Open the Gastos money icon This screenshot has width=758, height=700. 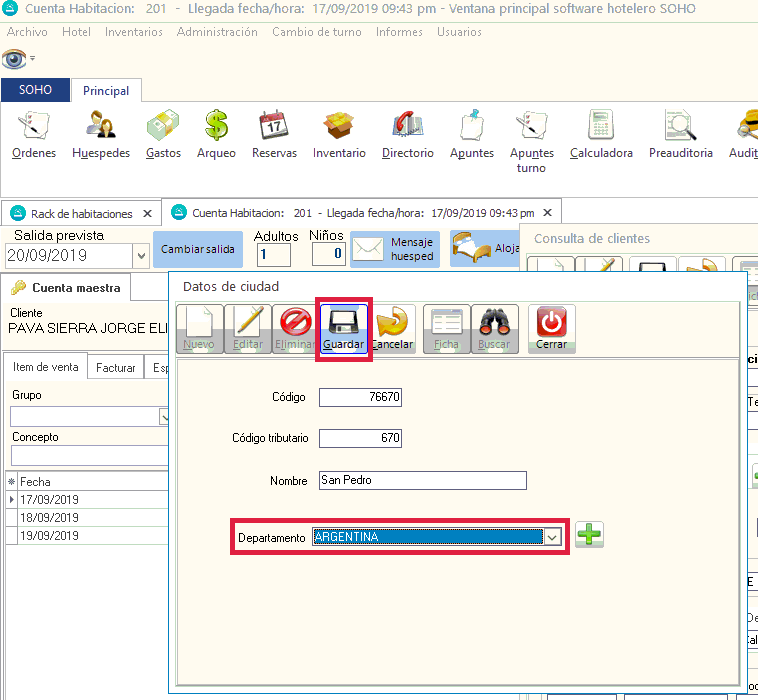point(163,126)
